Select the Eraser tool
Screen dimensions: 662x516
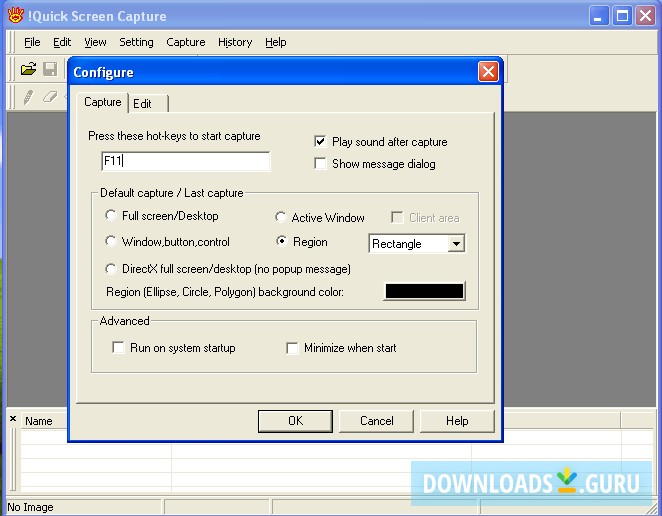pyautogui.click(x=50, y=97)
